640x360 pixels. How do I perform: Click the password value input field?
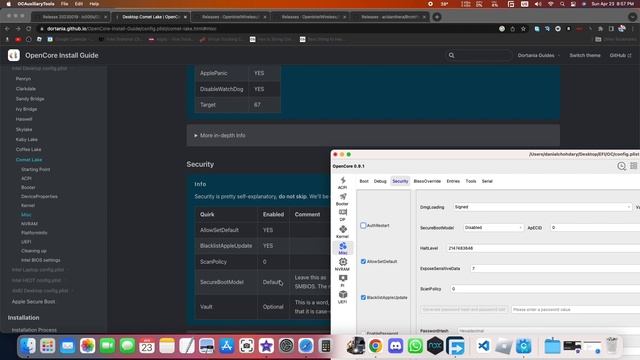pyautogui.click(x=576, y=309)
